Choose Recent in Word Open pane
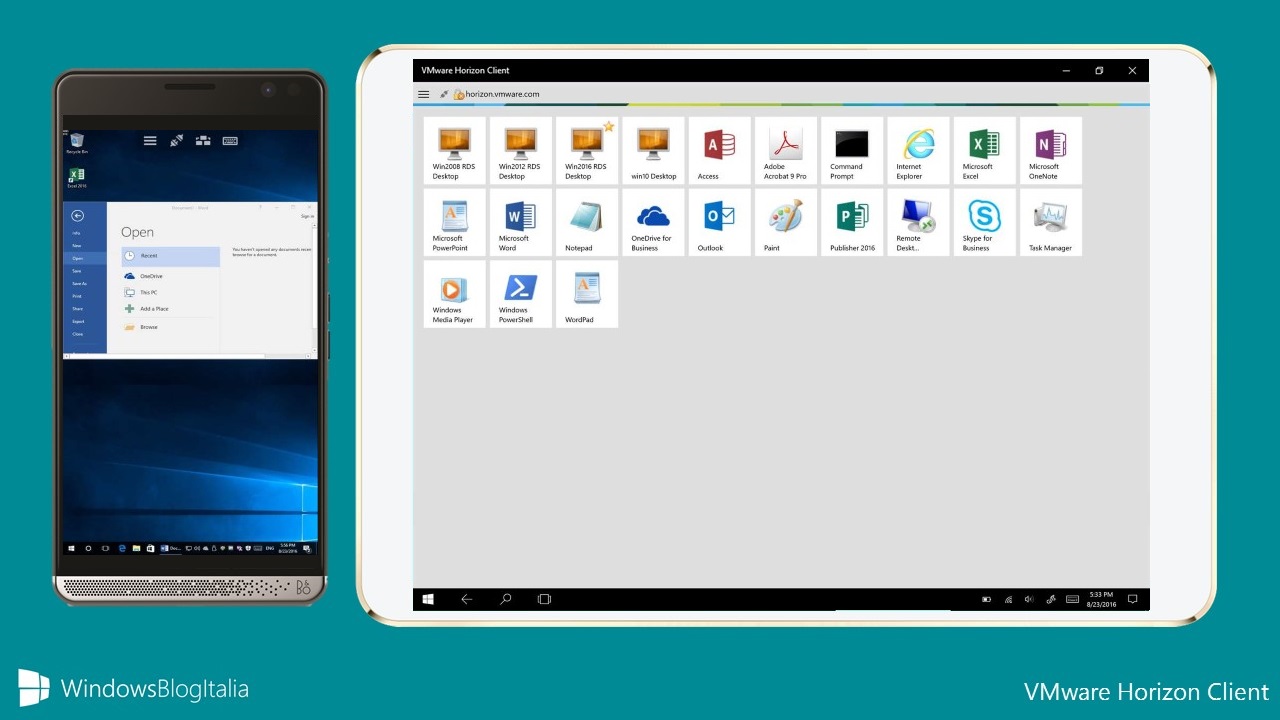Viewport: 1280px width, 720px height. click(170, 256)
